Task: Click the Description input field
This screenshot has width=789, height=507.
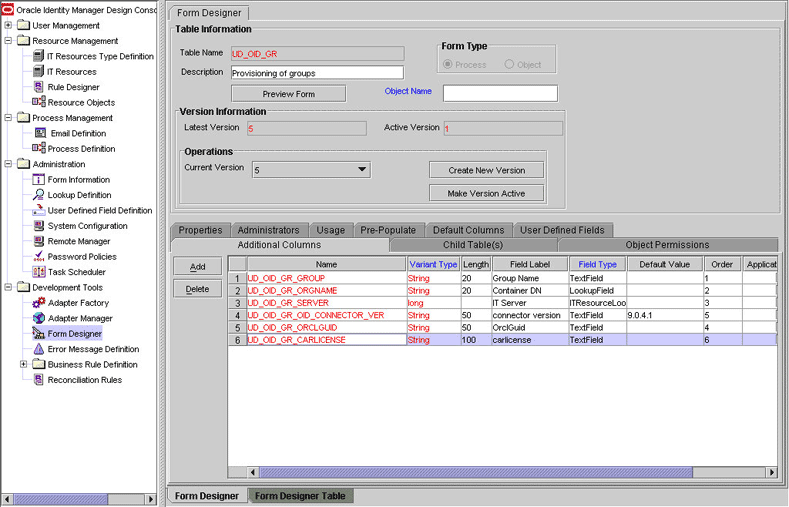Action: [x=317, y=72]
